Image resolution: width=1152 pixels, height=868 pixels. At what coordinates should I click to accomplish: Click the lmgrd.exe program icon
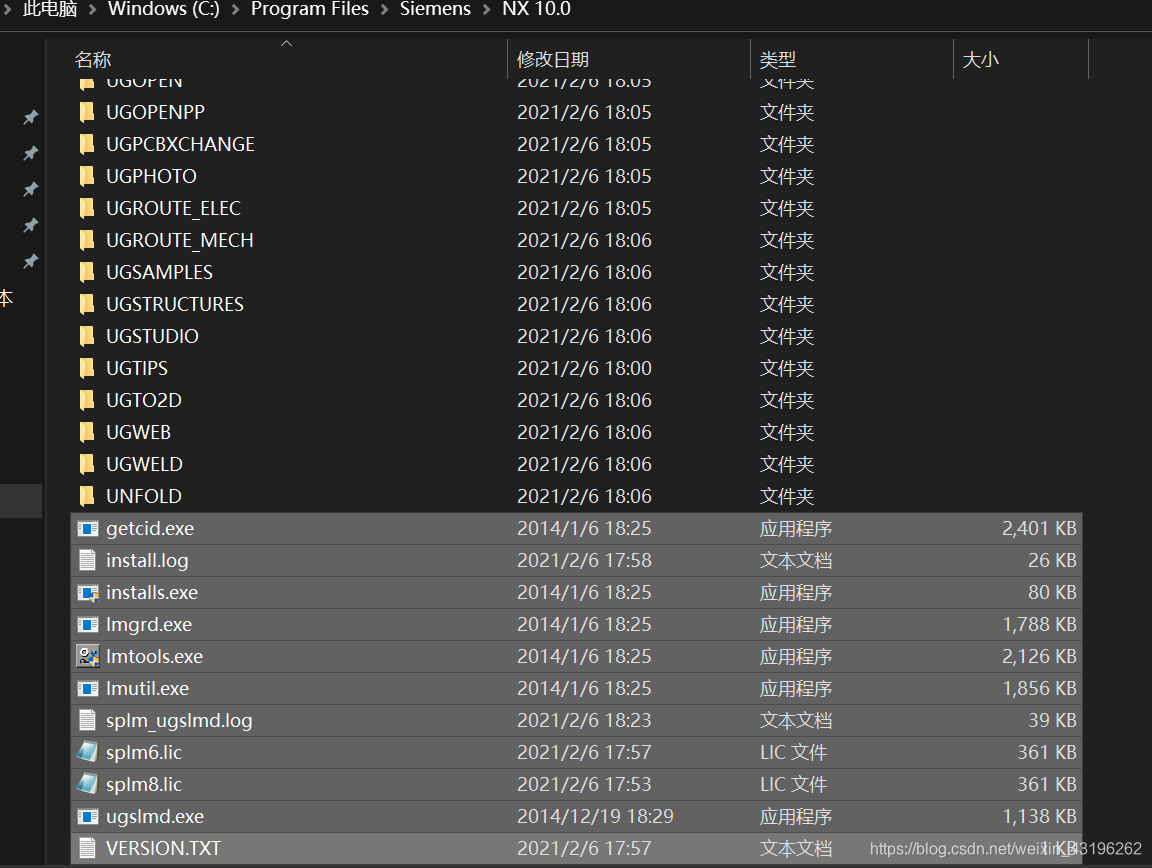[88, 625]
